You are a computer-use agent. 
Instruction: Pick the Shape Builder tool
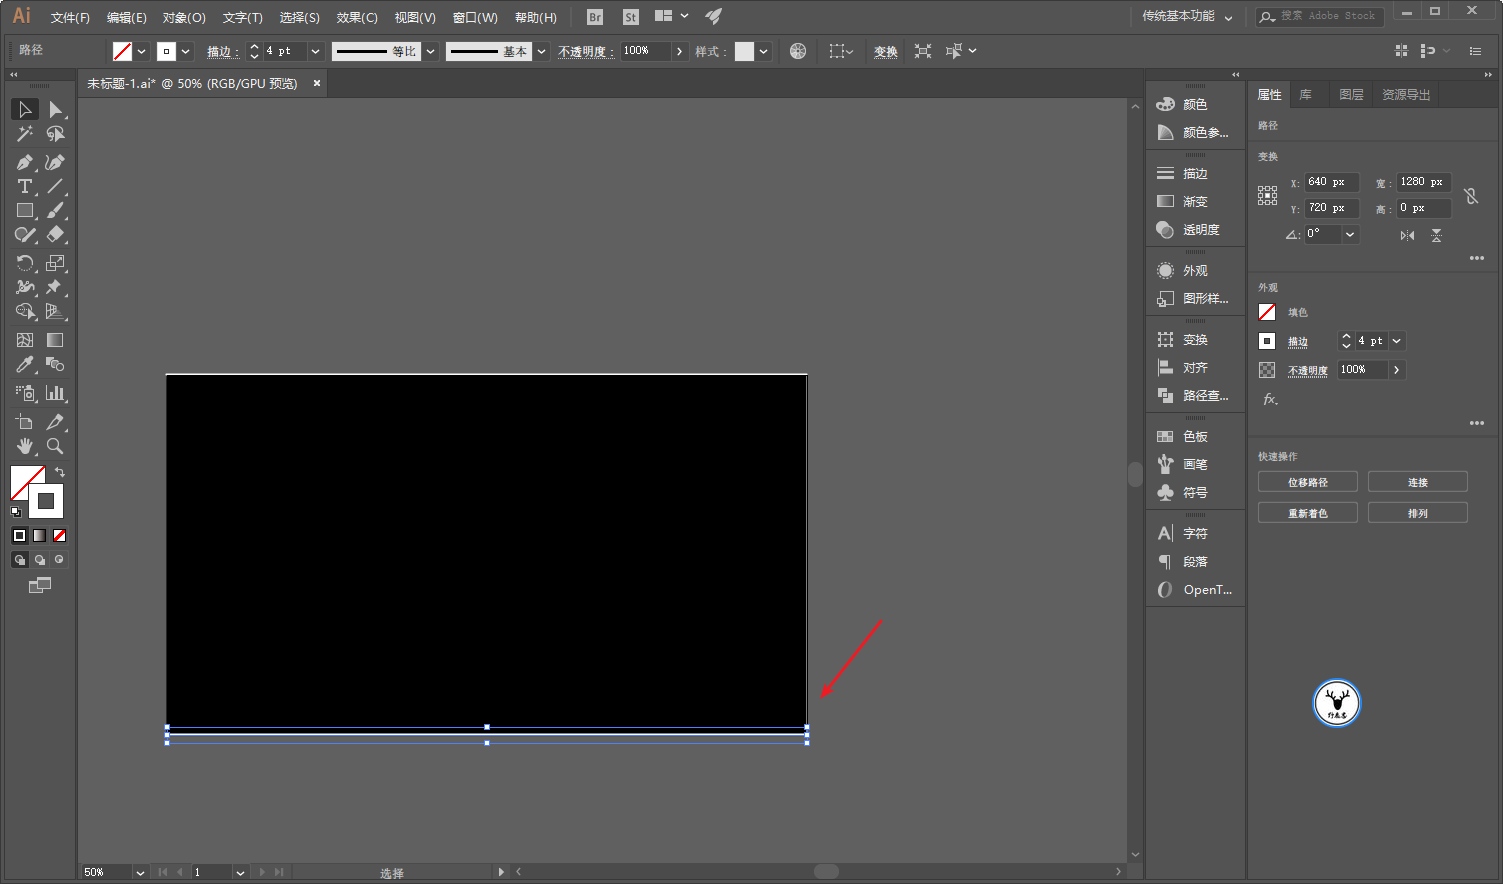pyautogui.click(x=25, y=311)
